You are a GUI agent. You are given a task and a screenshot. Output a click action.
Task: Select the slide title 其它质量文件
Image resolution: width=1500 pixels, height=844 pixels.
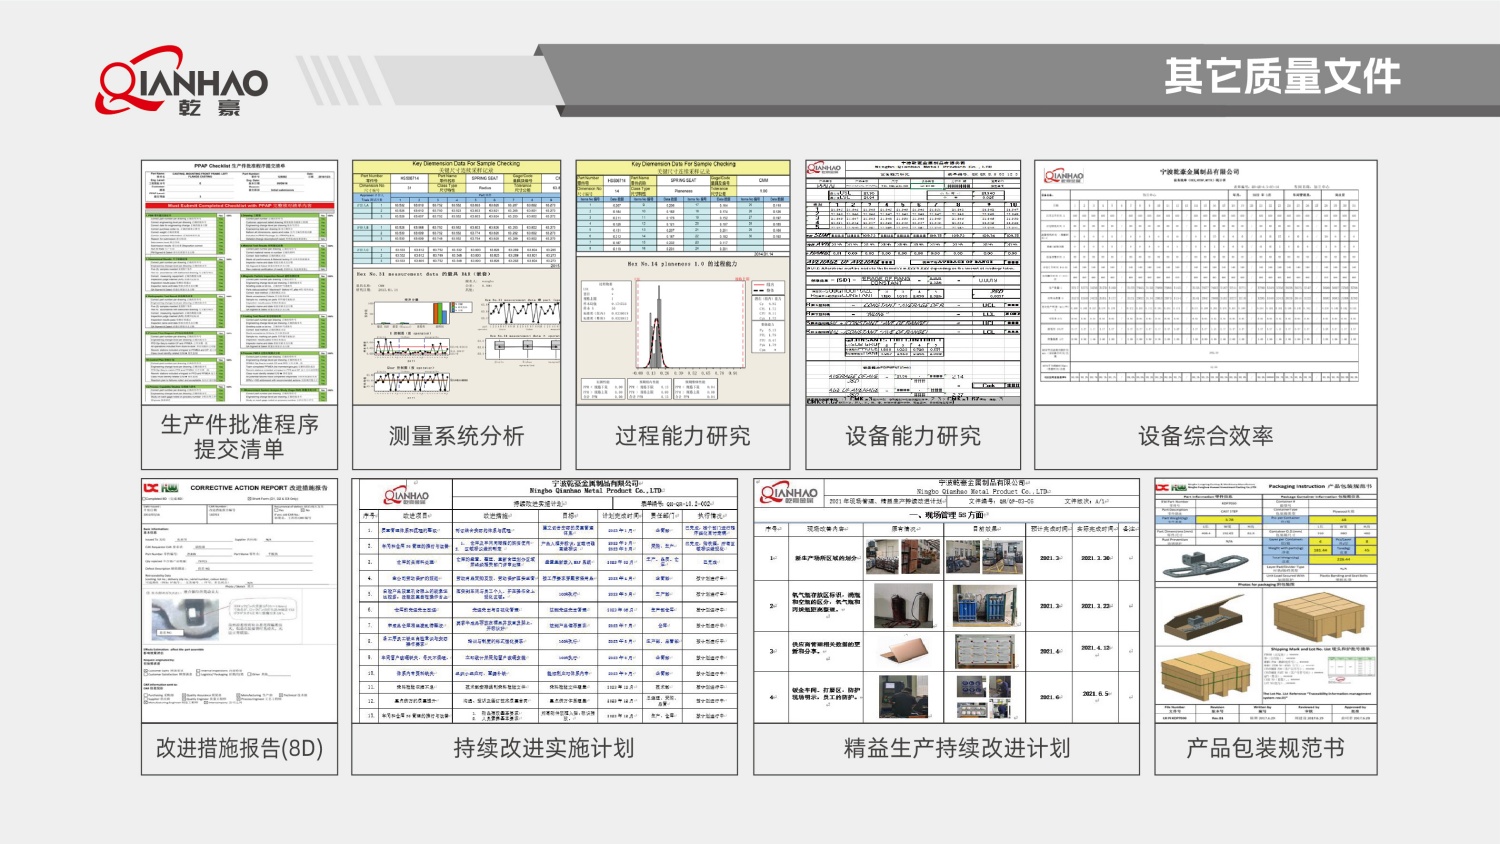click(x=1282, y=77)
